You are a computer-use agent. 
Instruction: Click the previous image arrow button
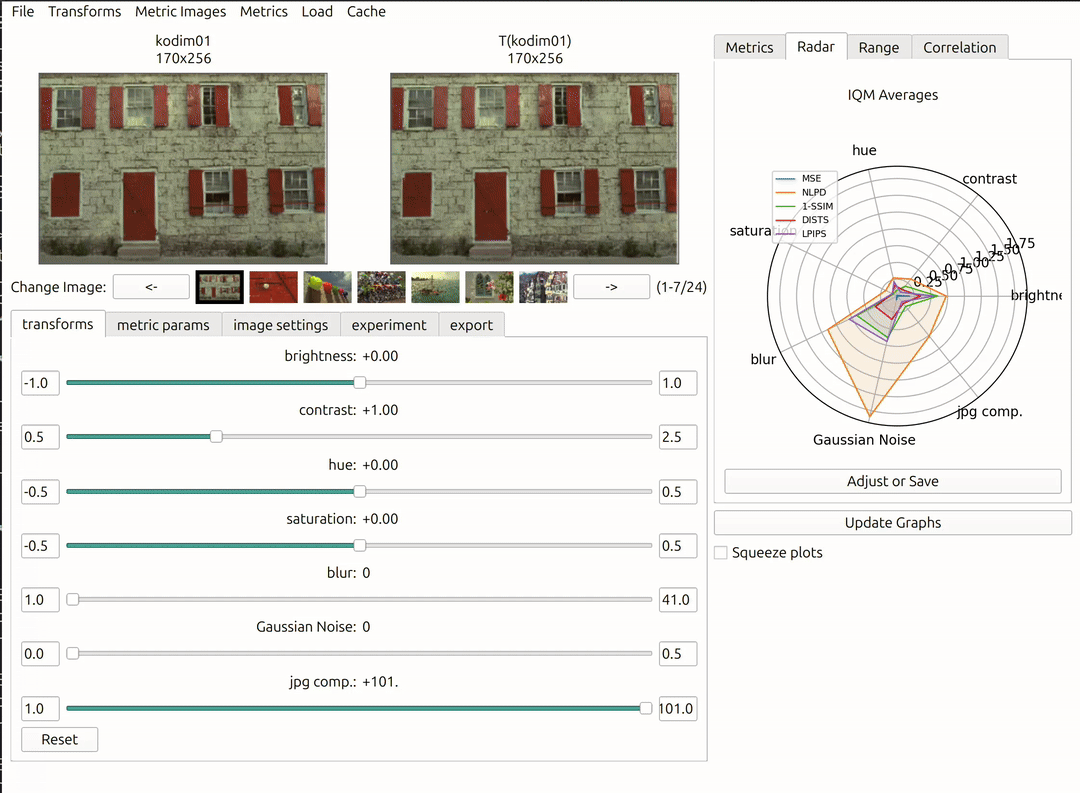tap(152, 287)
